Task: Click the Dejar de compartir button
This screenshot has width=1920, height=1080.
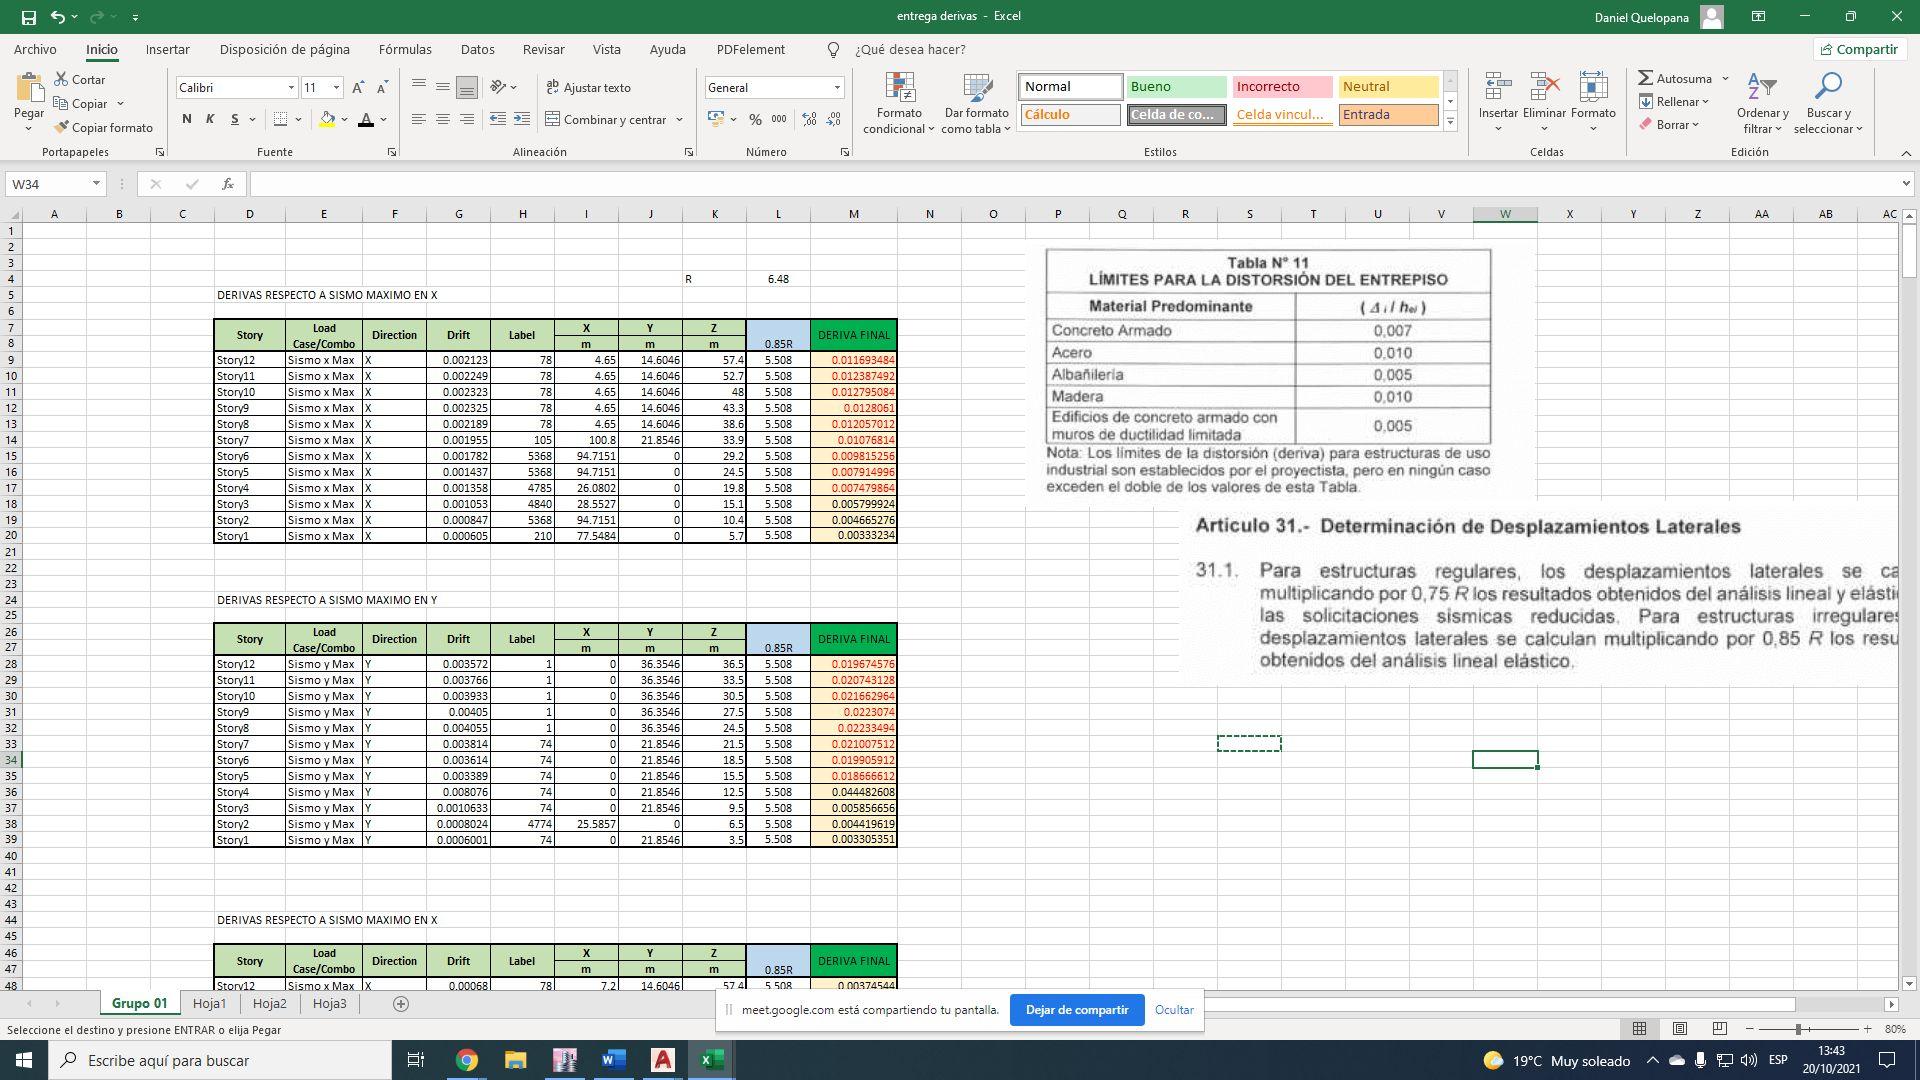Action: 1076,1010
